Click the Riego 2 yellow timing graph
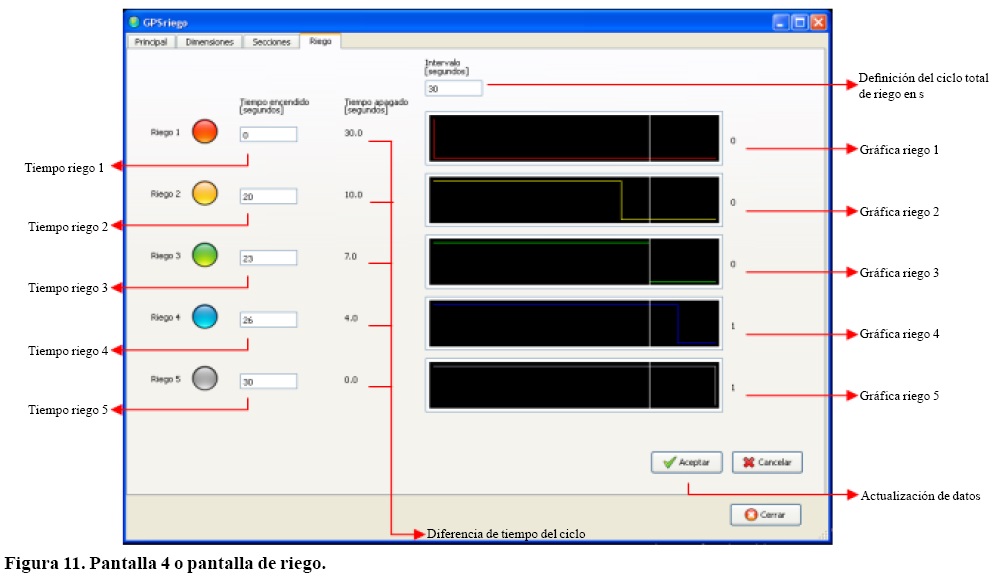 573,200
